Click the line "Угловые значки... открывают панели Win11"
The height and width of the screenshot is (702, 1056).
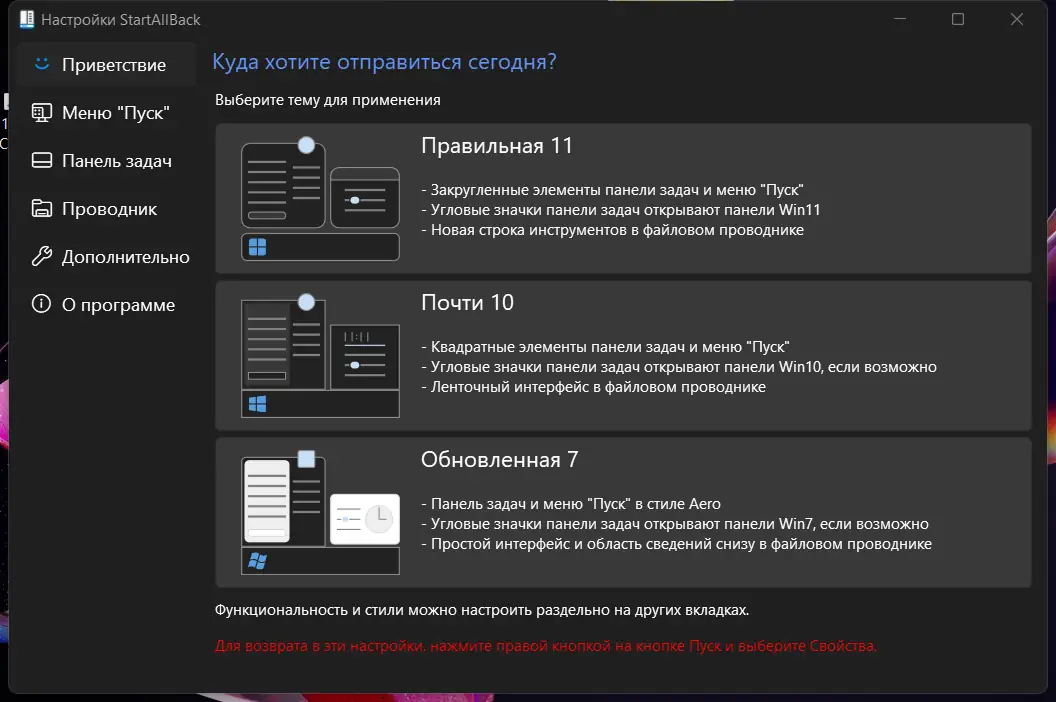tap(620, 210)
